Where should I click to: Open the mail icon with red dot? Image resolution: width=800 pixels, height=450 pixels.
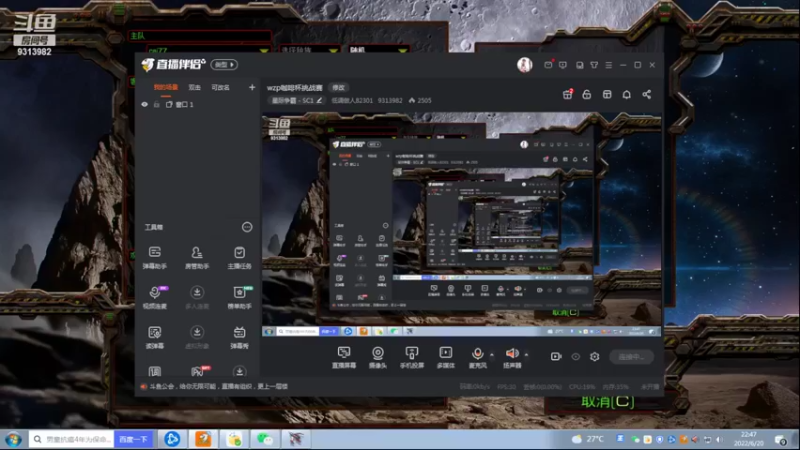point(548,65)
